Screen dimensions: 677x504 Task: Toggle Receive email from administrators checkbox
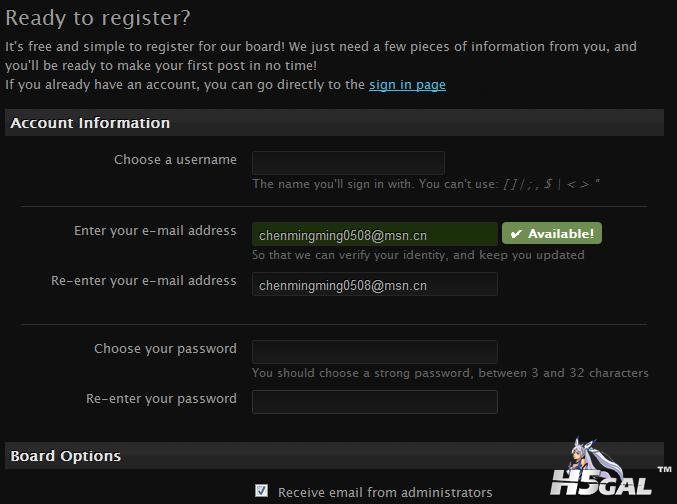[x=261, y=491]
